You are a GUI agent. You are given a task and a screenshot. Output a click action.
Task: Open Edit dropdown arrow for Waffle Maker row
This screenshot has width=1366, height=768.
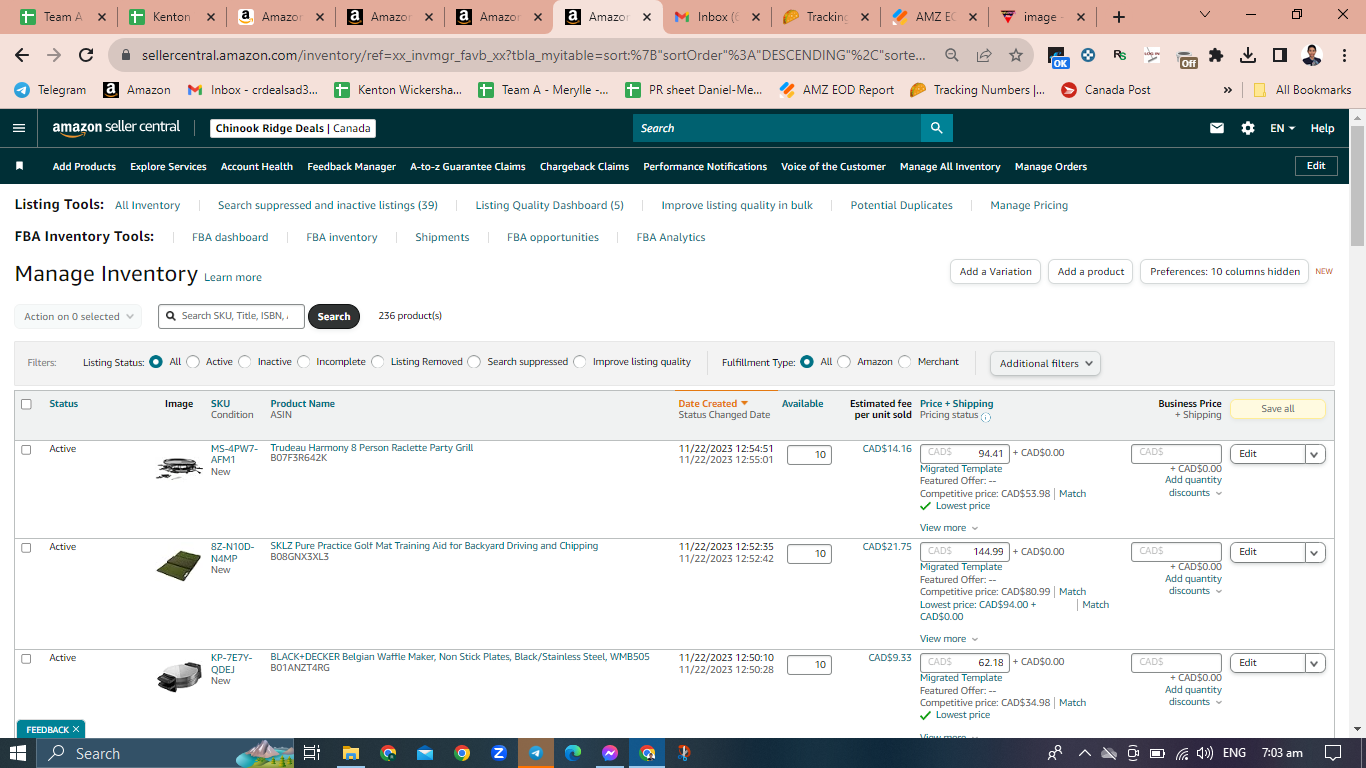pyautogui.click(x=1315, y=663)
